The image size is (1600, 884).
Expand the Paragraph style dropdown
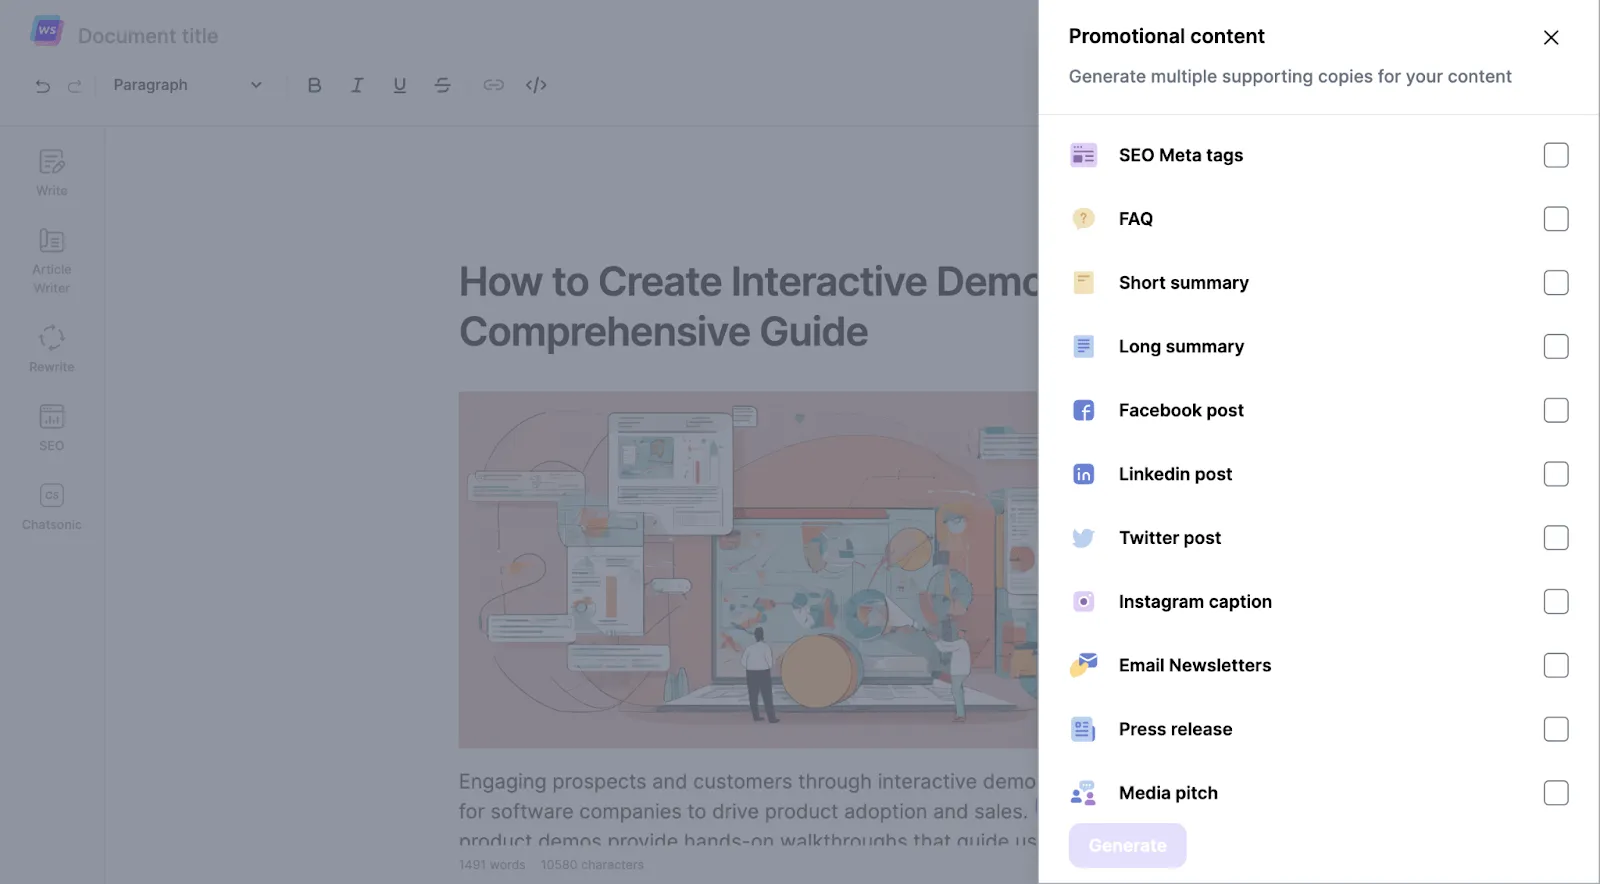point(187,85)
